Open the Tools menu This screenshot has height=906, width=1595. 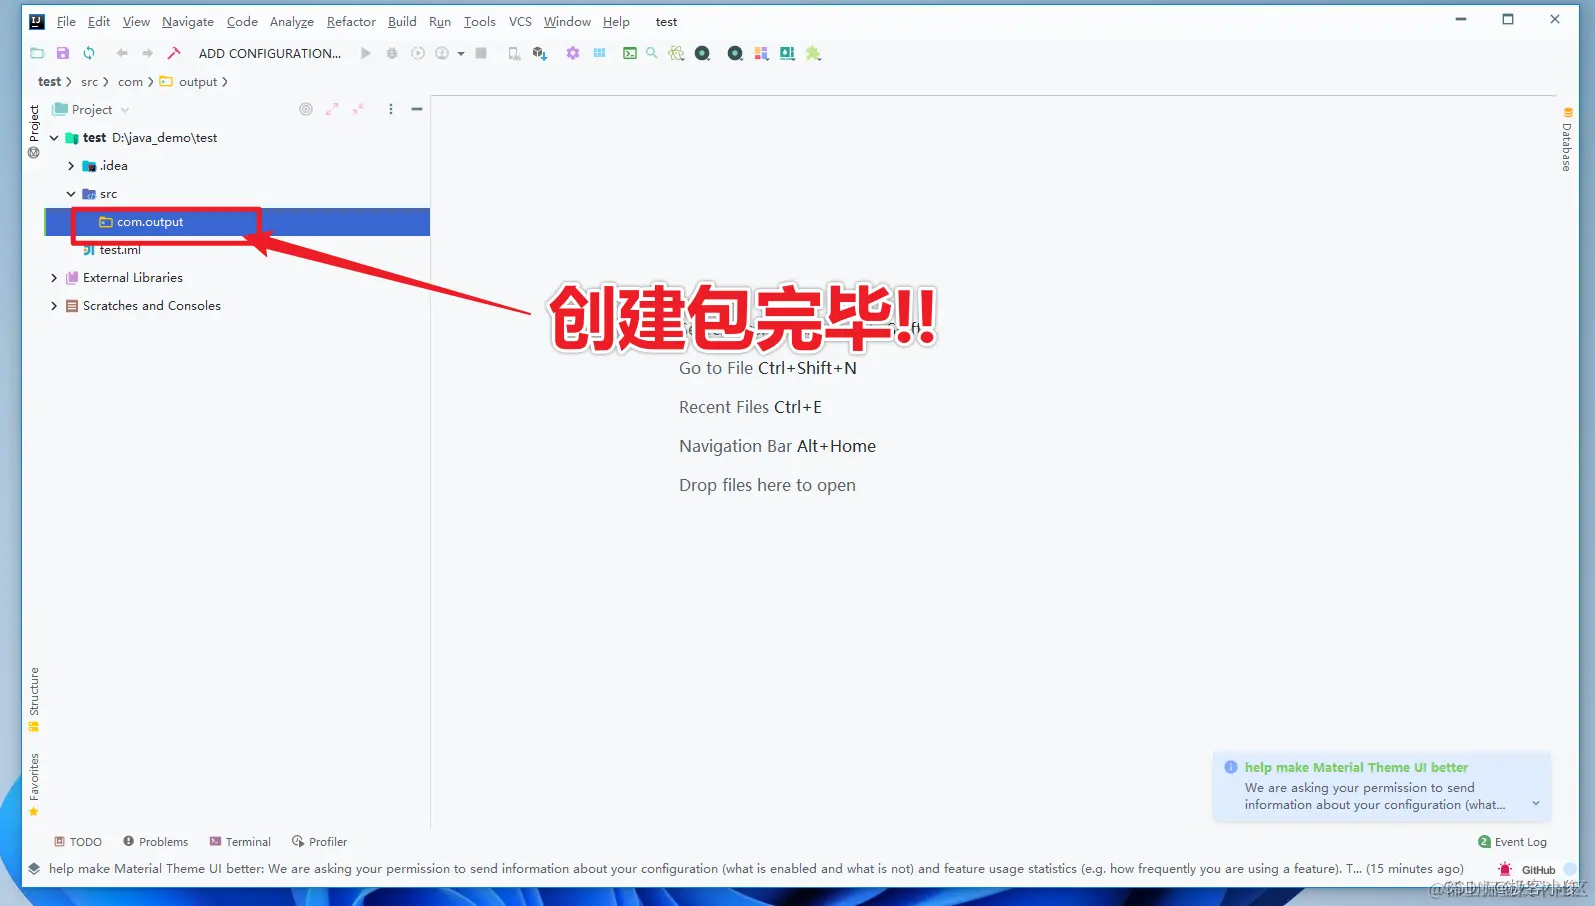point(480,21)
